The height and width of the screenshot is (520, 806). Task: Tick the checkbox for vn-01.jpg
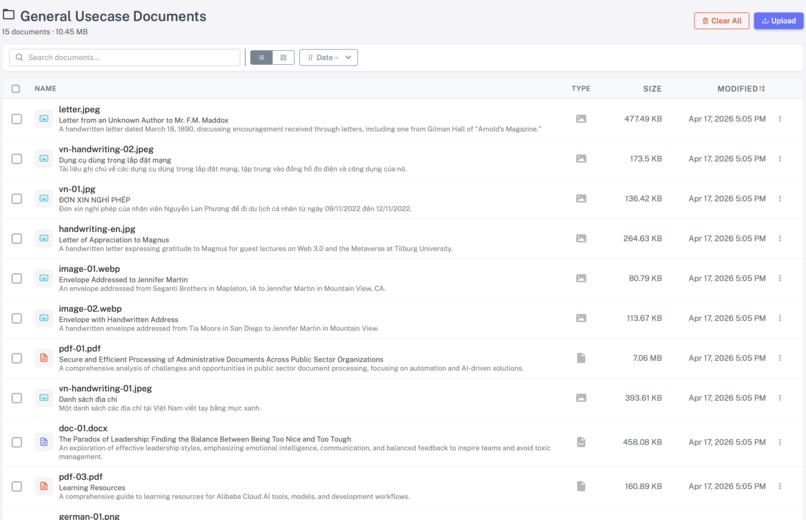(16, 198)
